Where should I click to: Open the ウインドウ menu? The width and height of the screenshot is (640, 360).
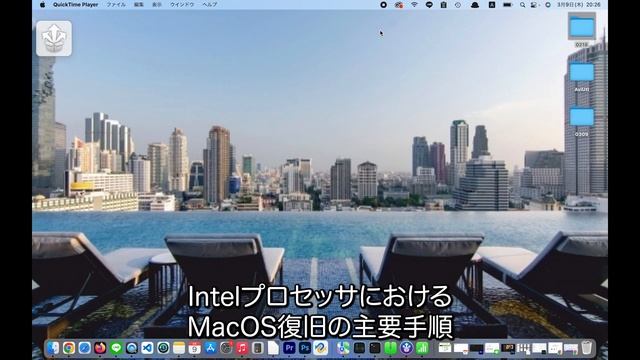[182, 5]
